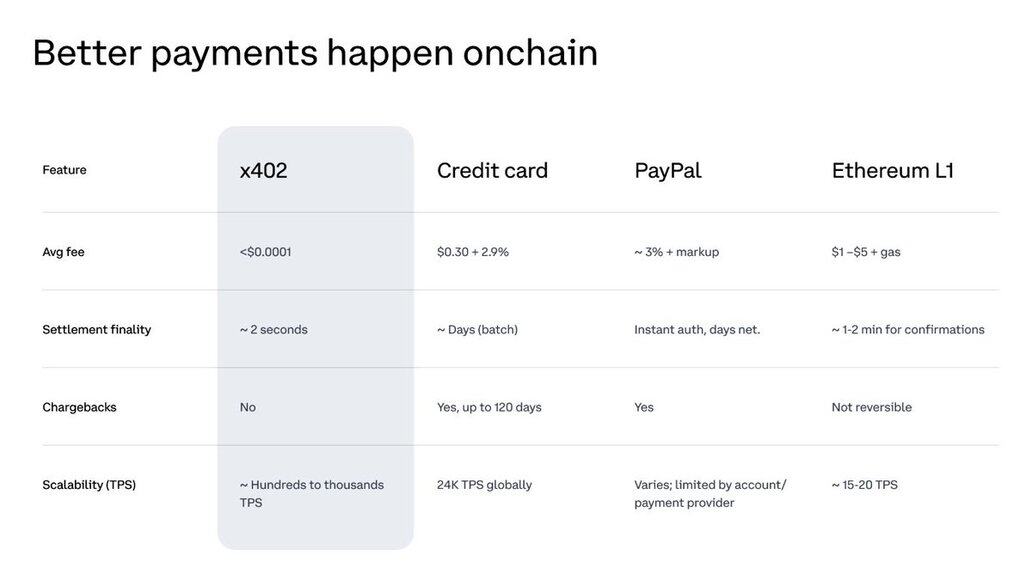
Task: Select the "~ Days (batch)" cell
Action: tap(477, 329)
